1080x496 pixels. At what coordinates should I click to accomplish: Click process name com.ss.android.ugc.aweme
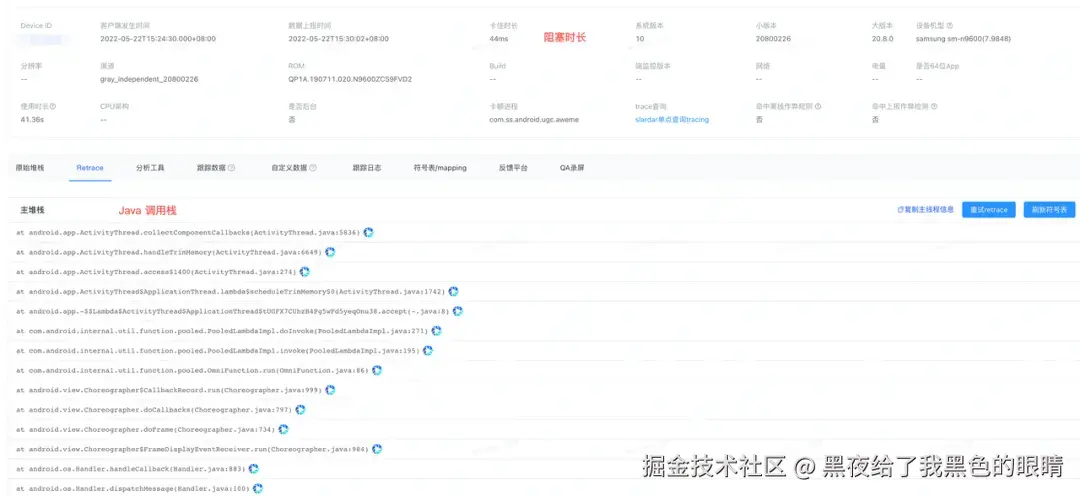point(534,119)
